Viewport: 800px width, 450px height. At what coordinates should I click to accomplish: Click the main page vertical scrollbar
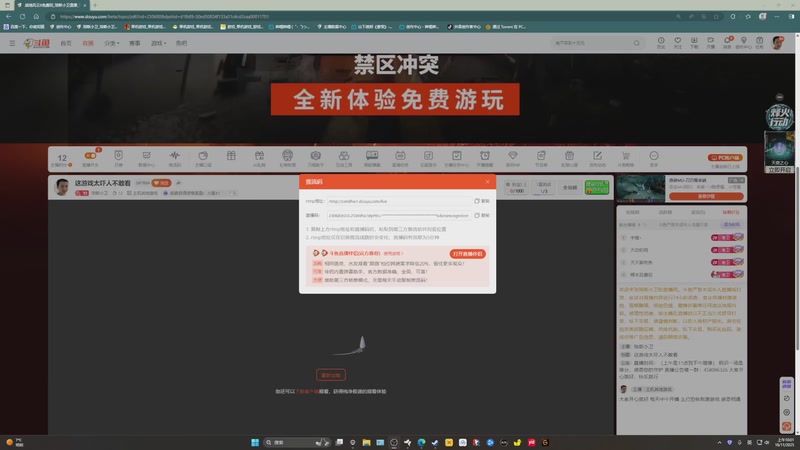coord(797,259)
